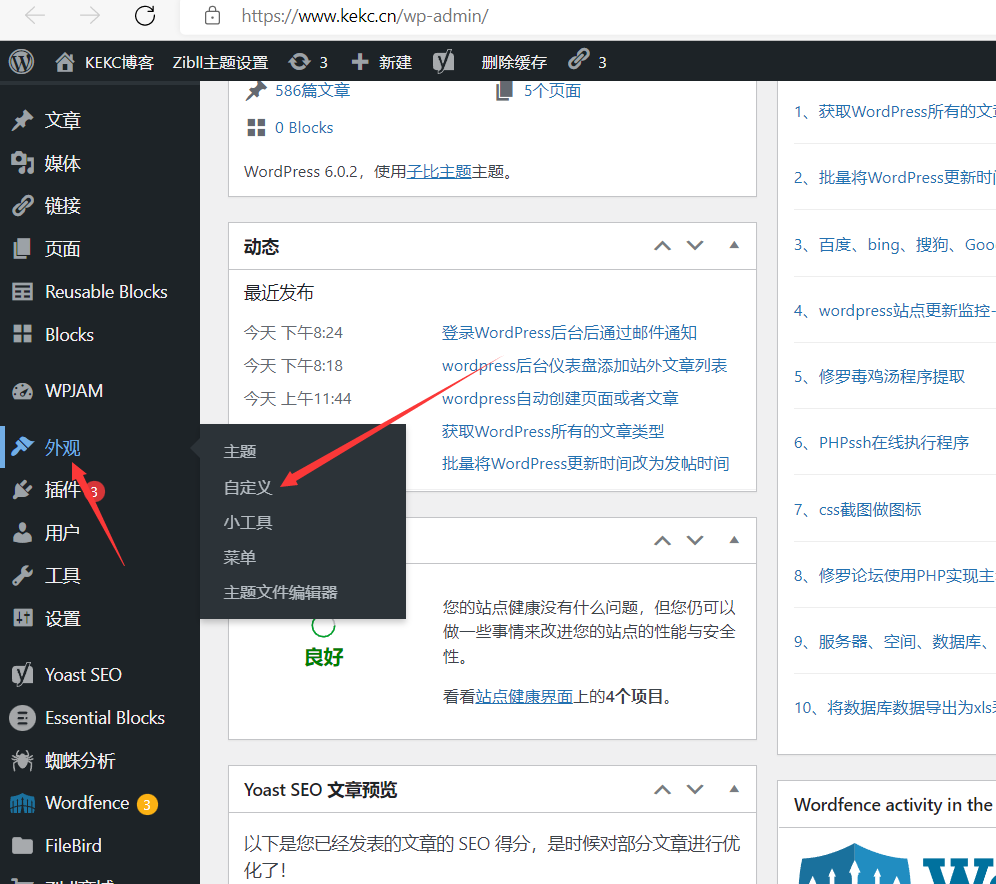Move the 动态 panel down
This screenshot has height=884, width=996.
695,246
